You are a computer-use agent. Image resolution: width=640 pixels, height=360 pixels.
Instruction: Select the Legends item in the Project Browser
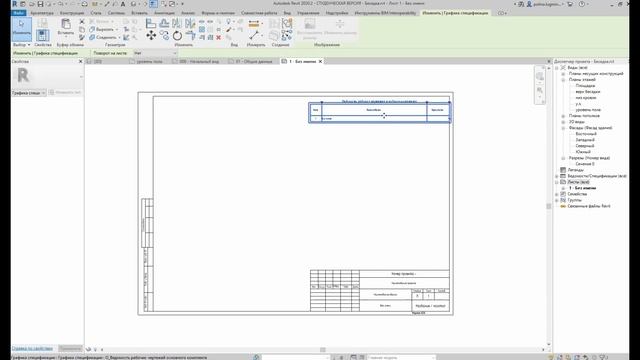click(x=576, y=170)
